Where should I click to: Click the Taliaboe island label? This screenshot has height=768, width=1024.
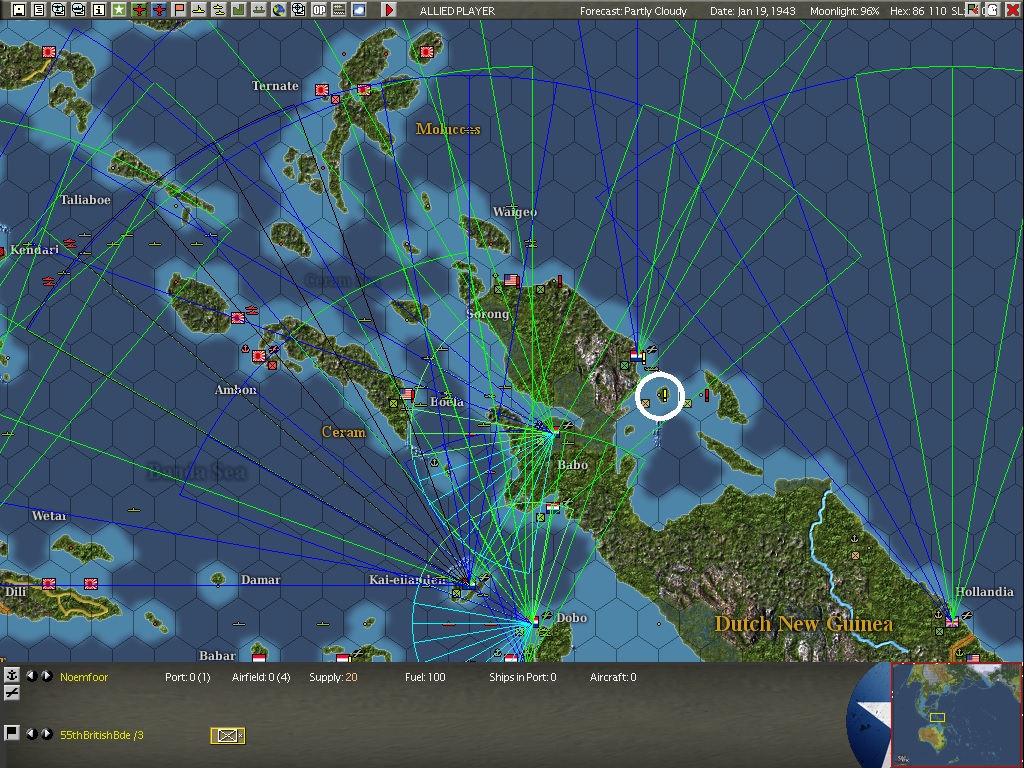pyautogui.click(x=86, y=200)
